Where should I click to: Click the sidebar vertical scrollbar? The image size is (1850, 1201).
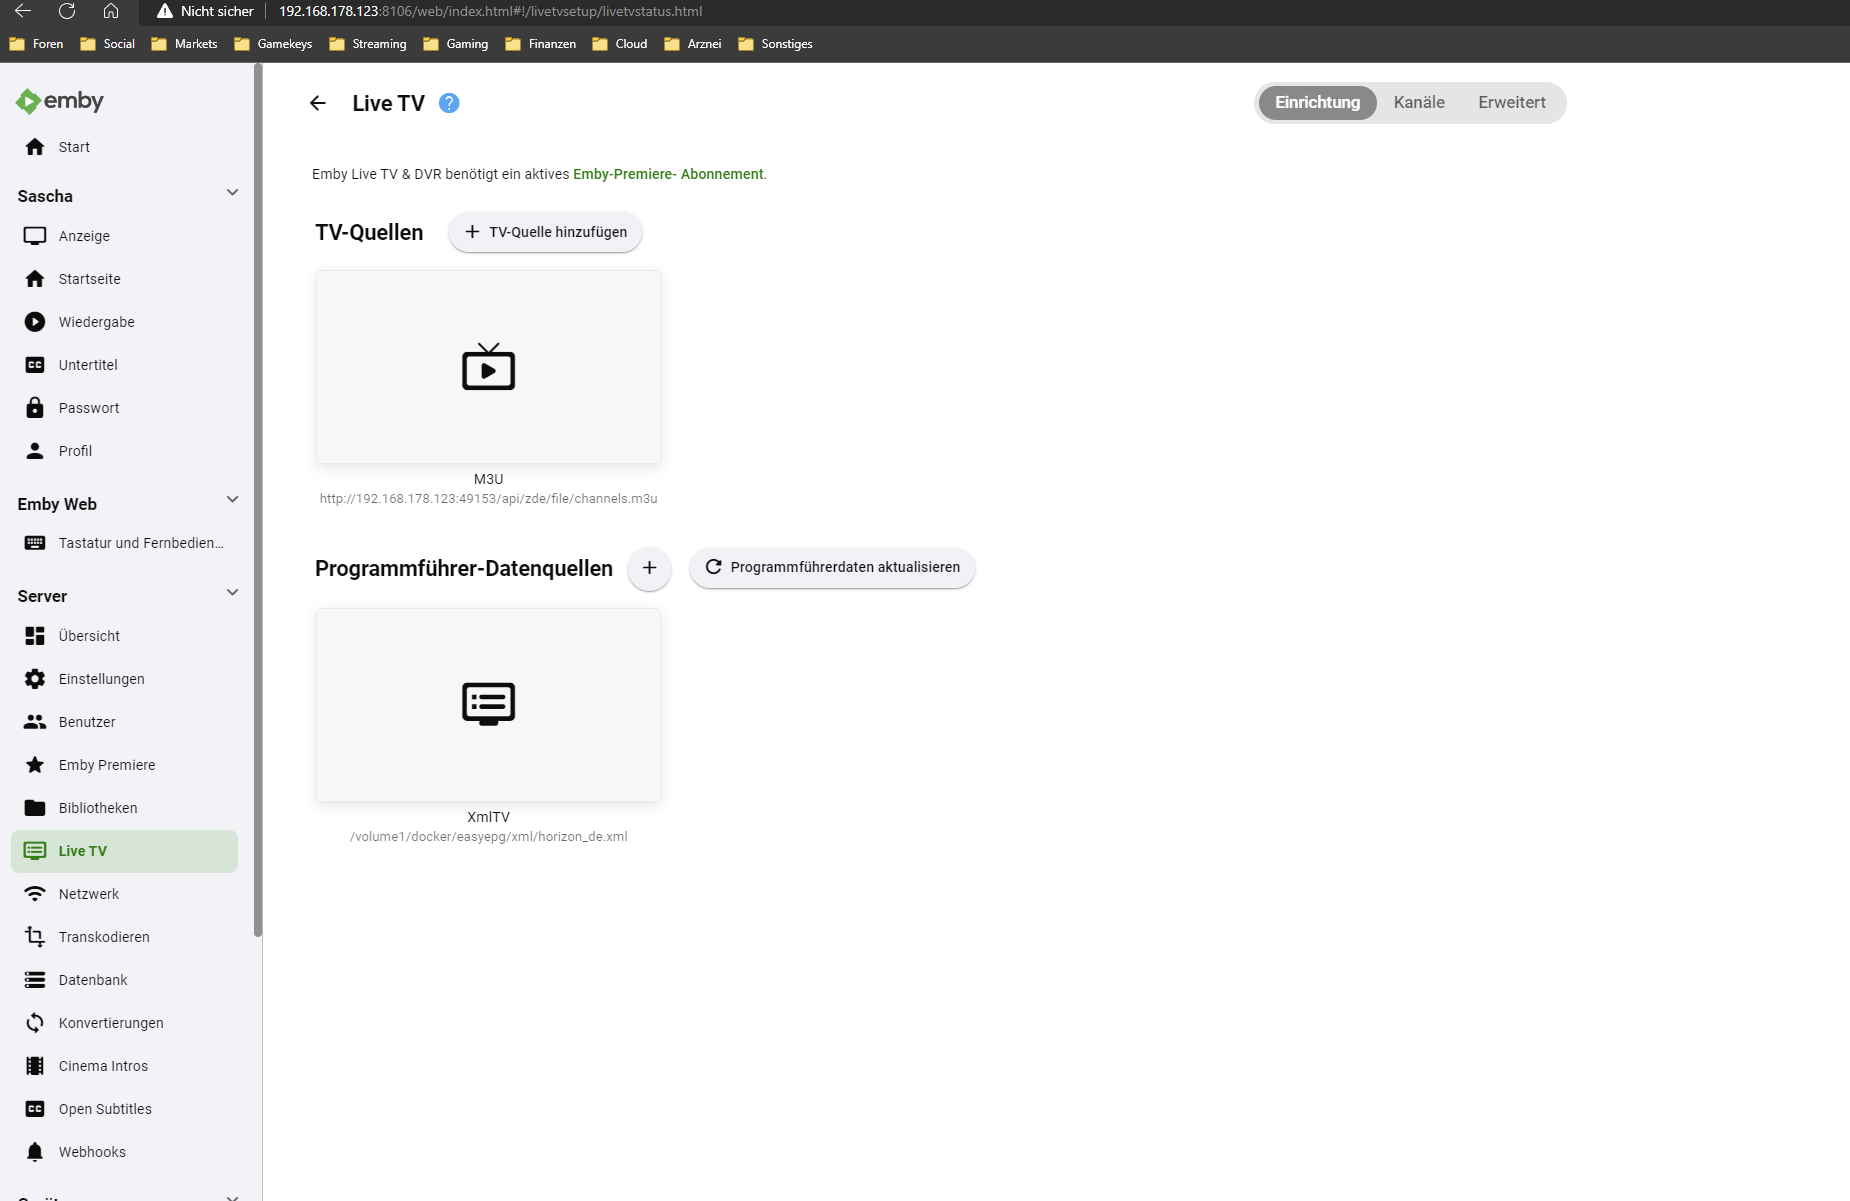(258, 500)
